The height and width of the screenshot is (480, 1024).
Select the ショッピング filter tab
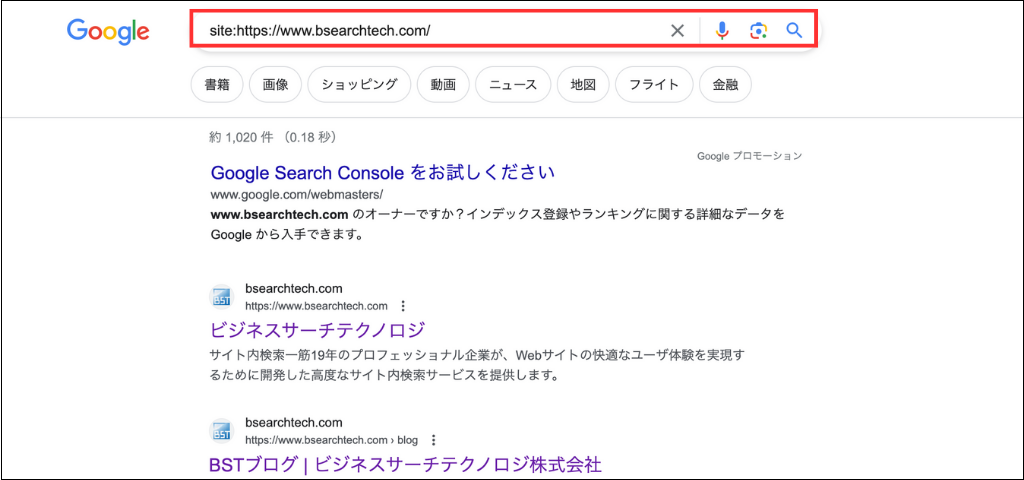click(359, 85)
